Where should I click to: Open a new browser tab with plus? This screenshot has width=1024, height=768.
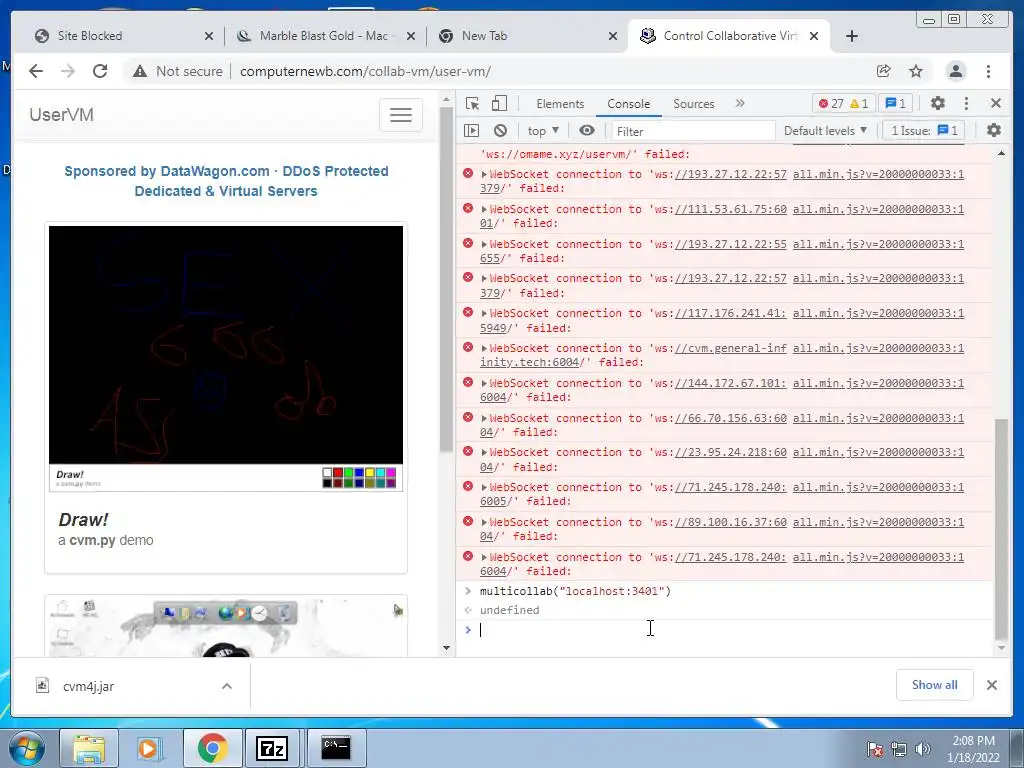click(852, 36)
